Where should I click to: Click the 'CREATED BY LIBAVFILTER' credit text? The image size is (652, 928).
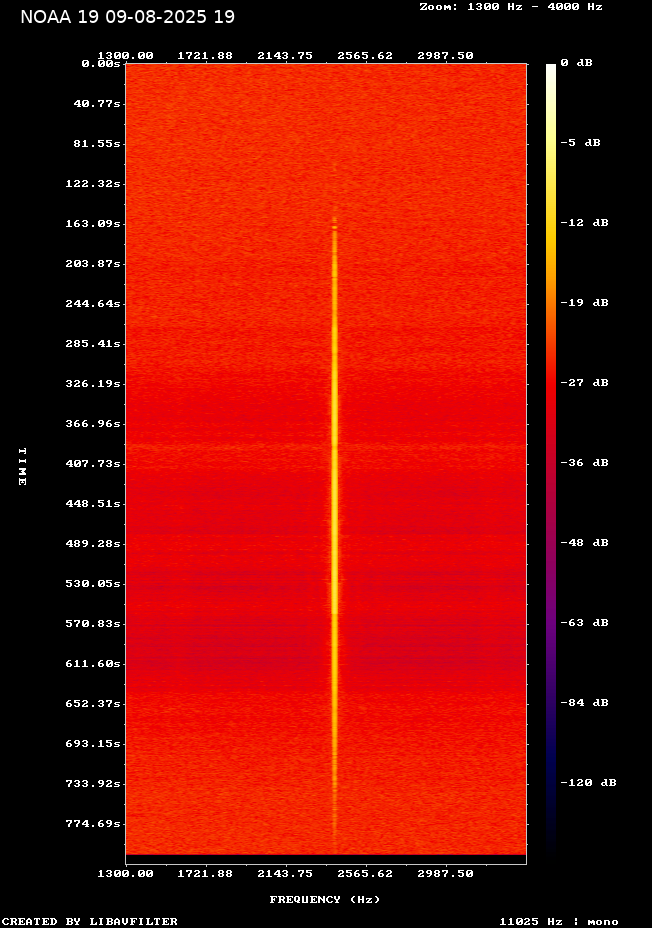coord(90,921)
